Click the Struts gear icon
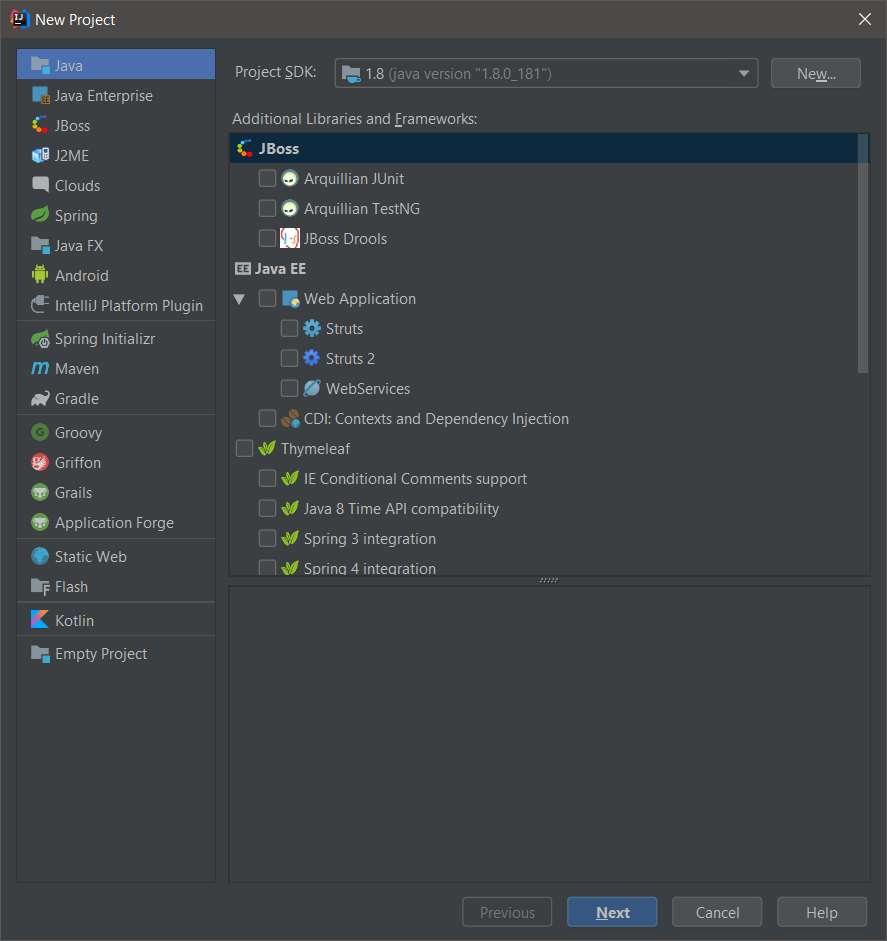Image resolution: width=887 pixels, height=941 pixels. (x=311, y=328)
